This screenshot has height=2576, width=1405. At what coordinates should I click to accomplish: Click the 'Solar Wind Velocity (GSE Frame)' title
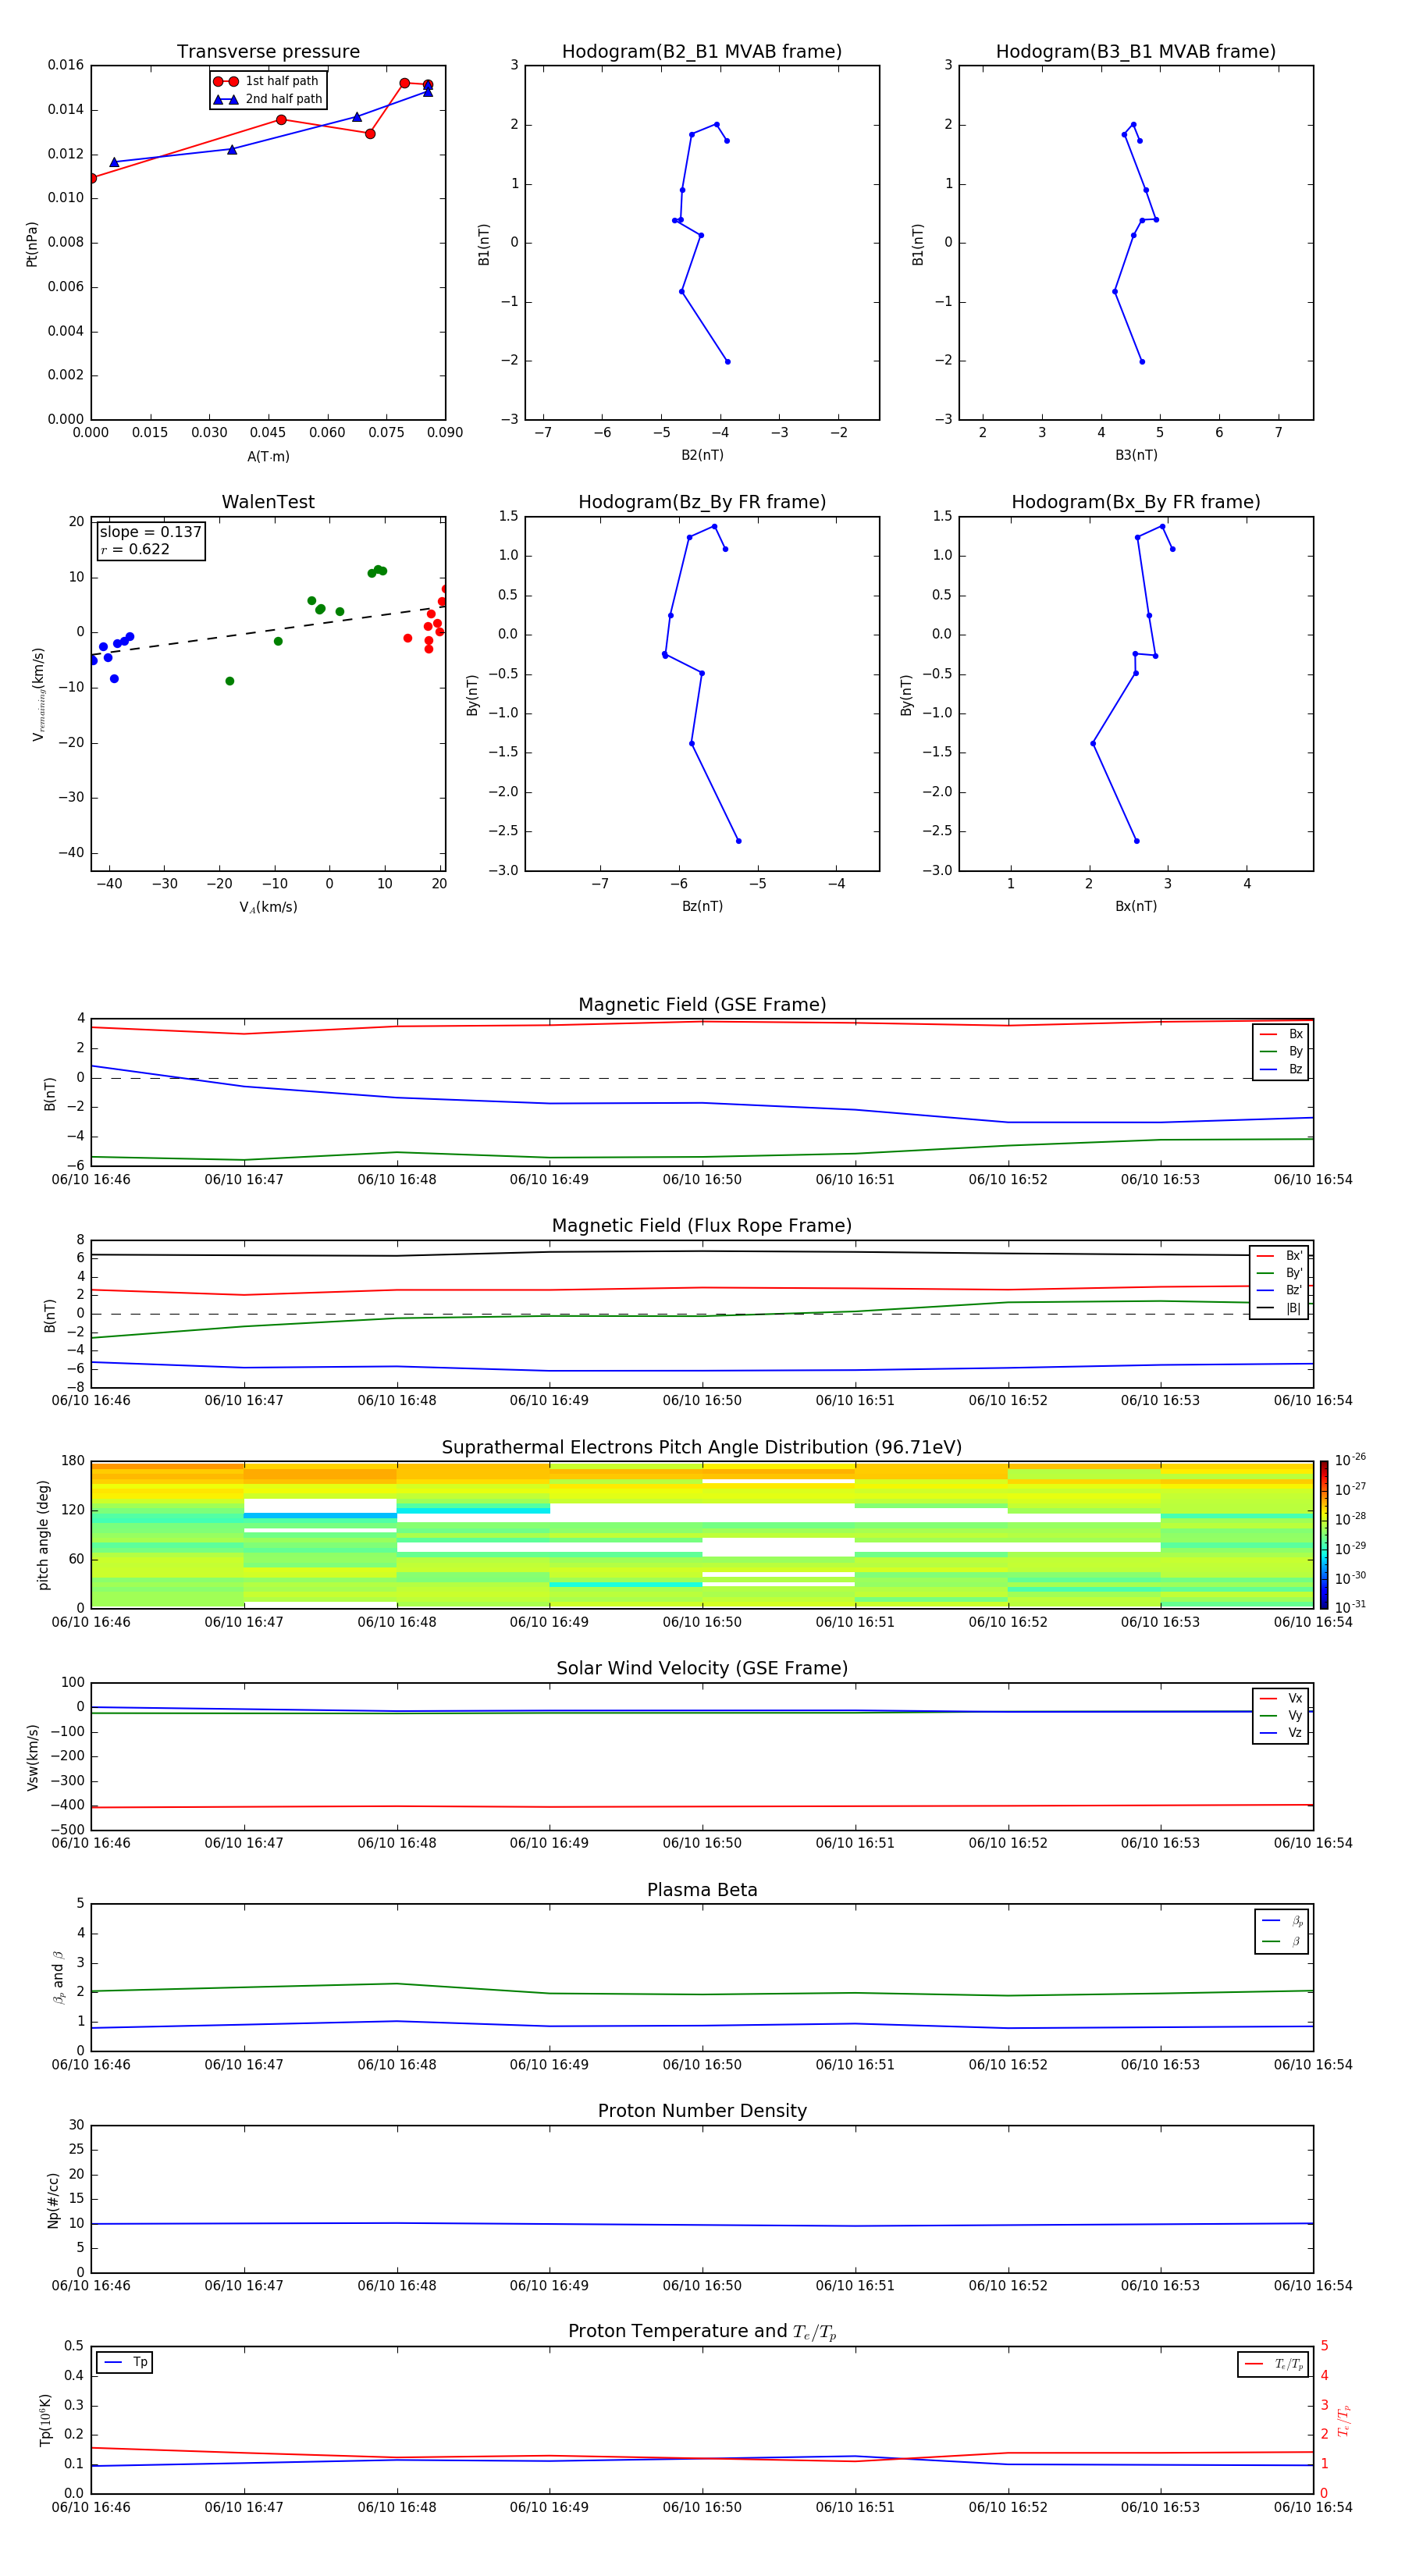click(x=702, y=1669)
